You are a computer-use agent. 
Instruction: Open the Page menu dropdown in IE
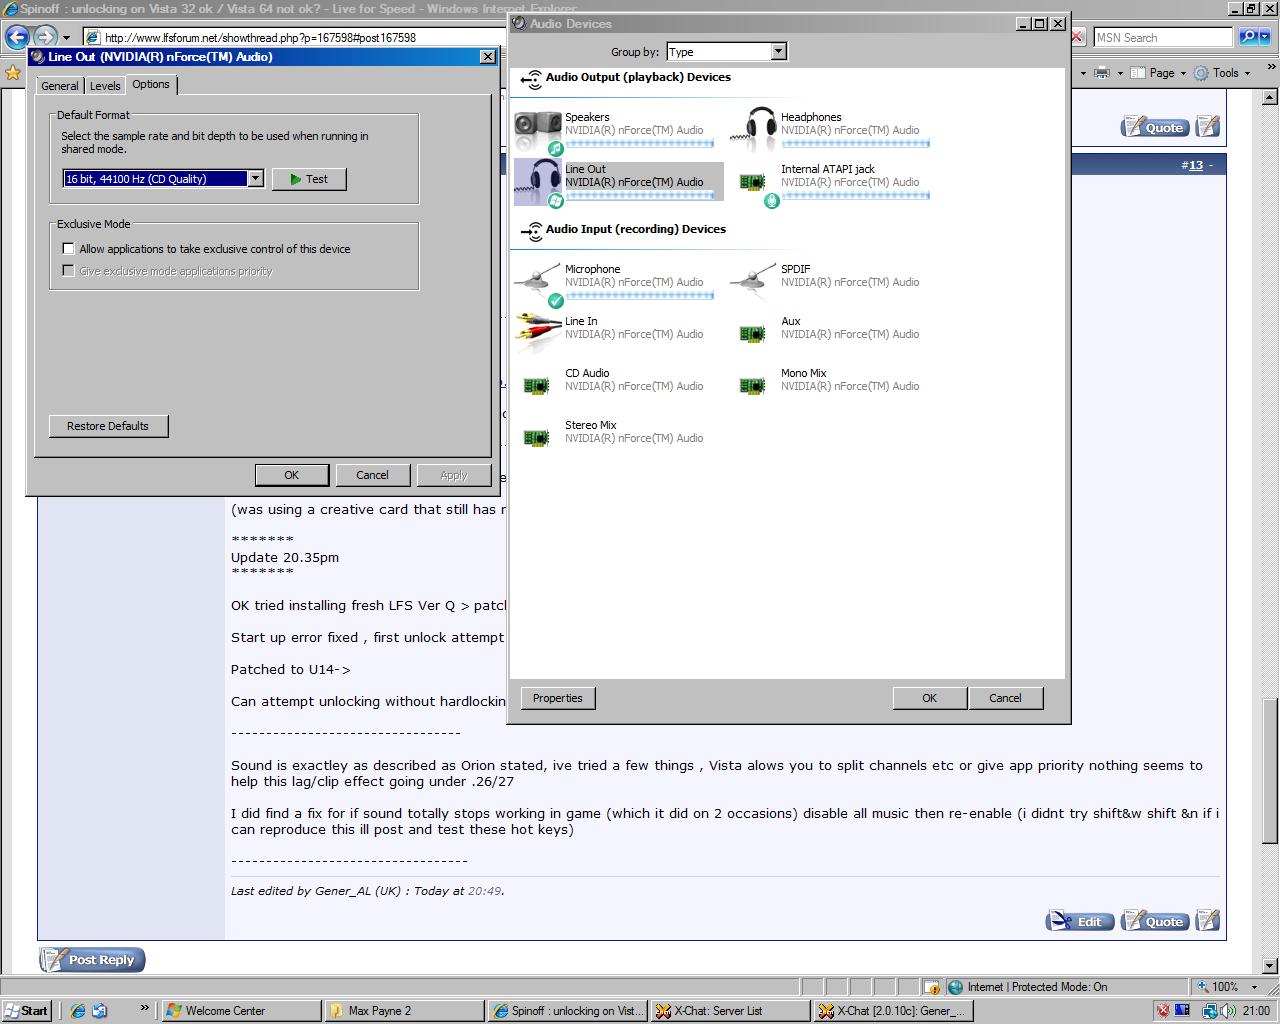[x=1161, y=72]
